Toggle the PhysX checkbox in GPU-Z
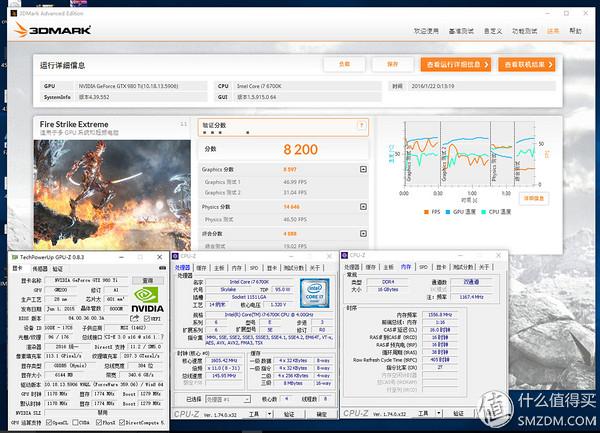Image resolution: width=600 pixels, height=433 pixels. [99, 422]
